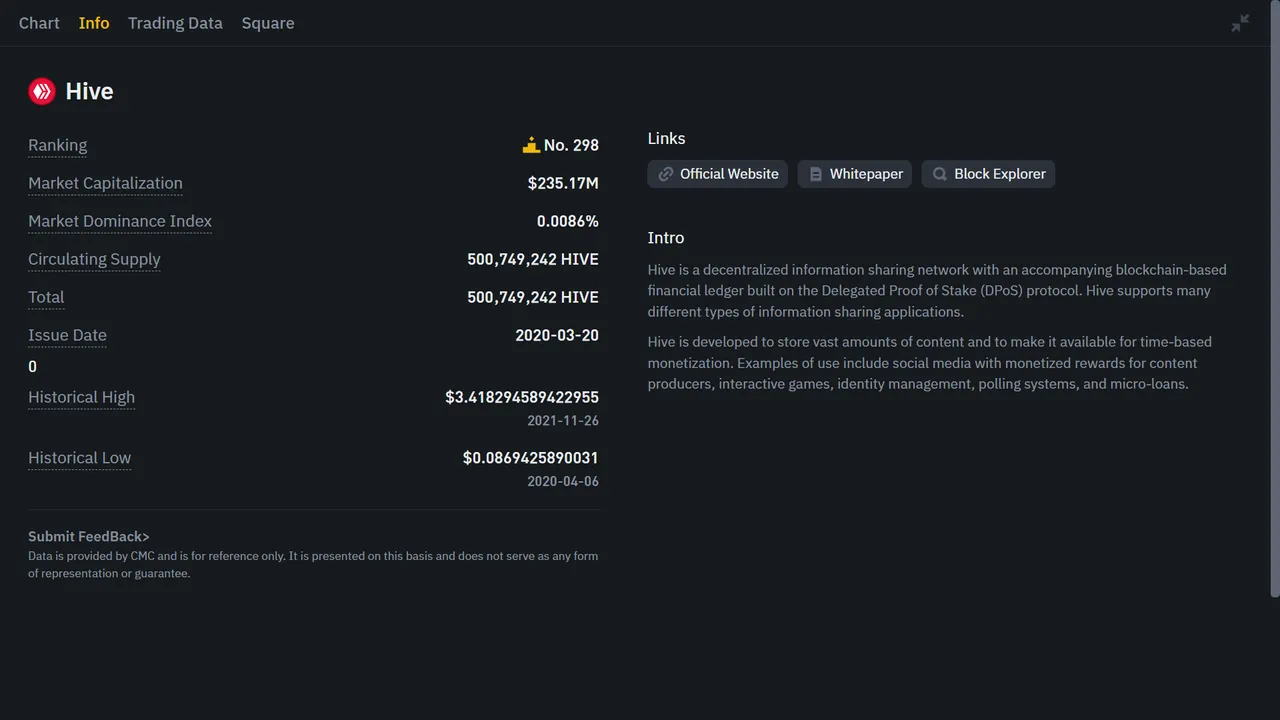Click the Links section heading
The height and width of the screenshot is (720, 1280).
click(x=666, y=138)
